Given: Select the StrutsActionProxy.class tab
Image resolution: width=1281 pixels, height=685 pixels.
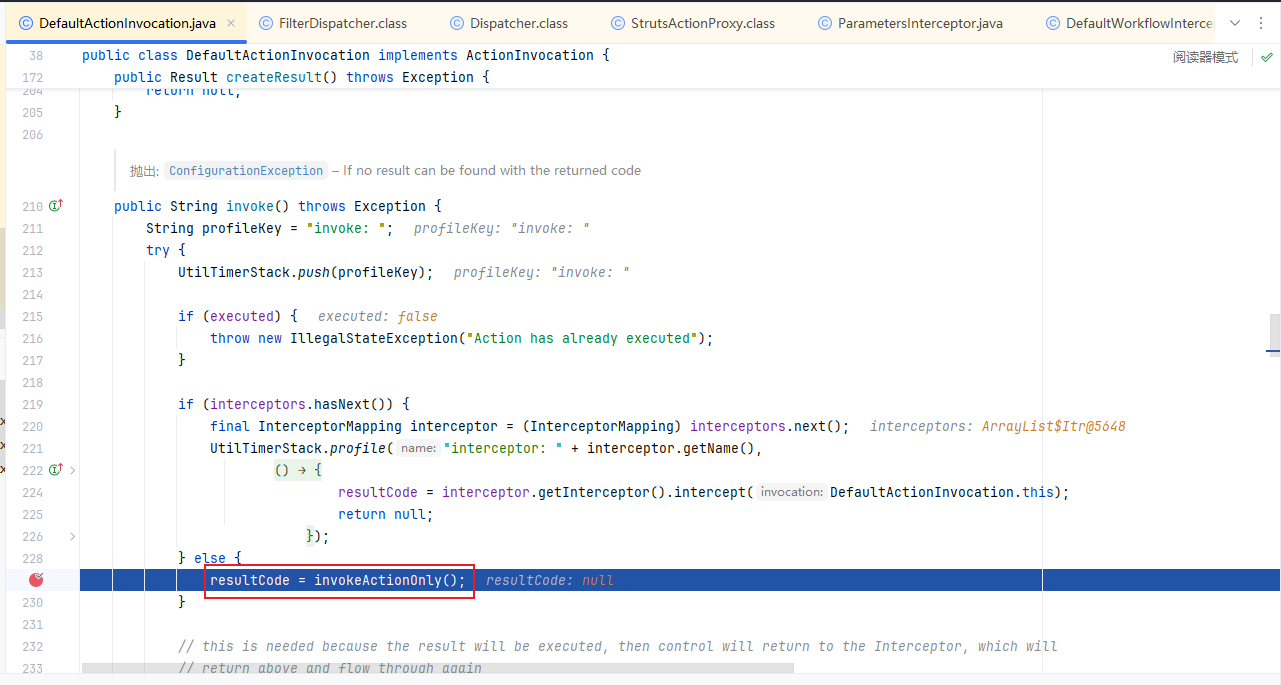Looking at the screenshot, I should pos(692,23).
